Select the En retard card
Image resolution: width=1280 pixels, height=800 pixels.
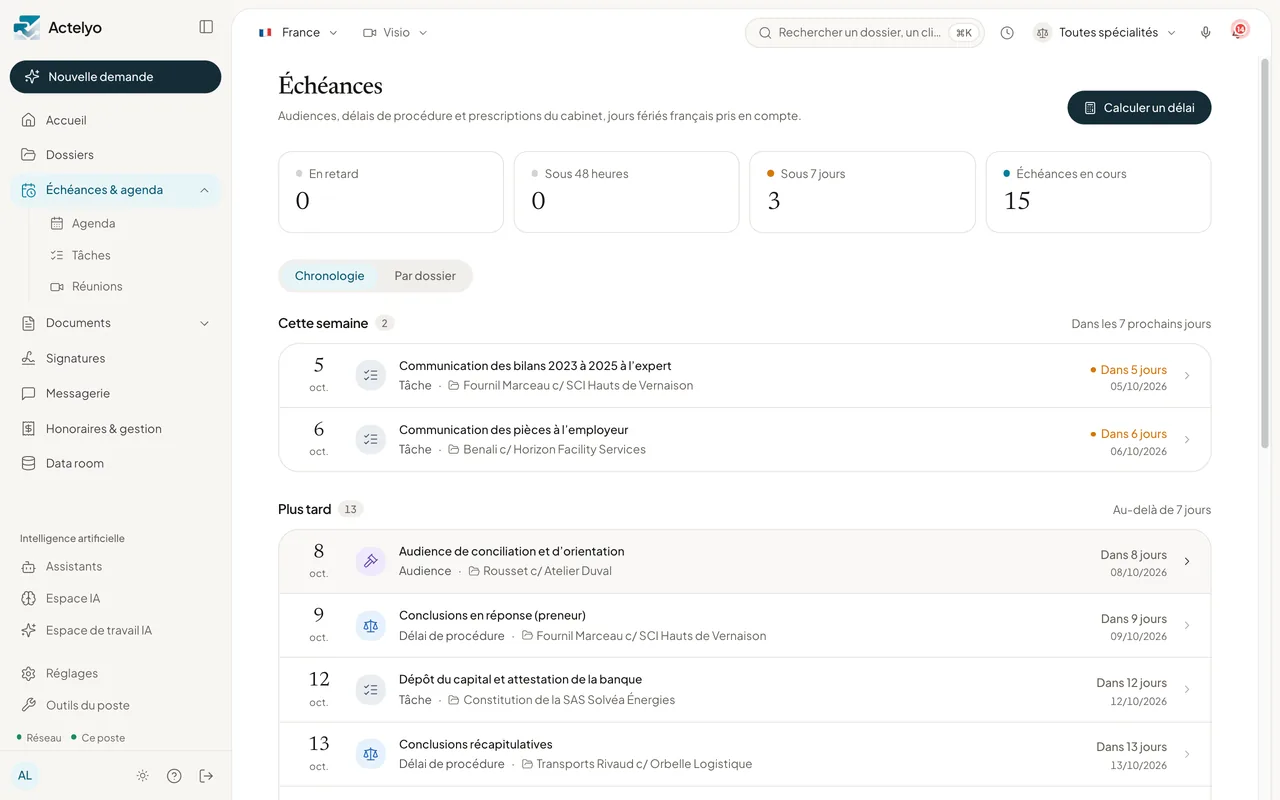[x=391, y=192]
